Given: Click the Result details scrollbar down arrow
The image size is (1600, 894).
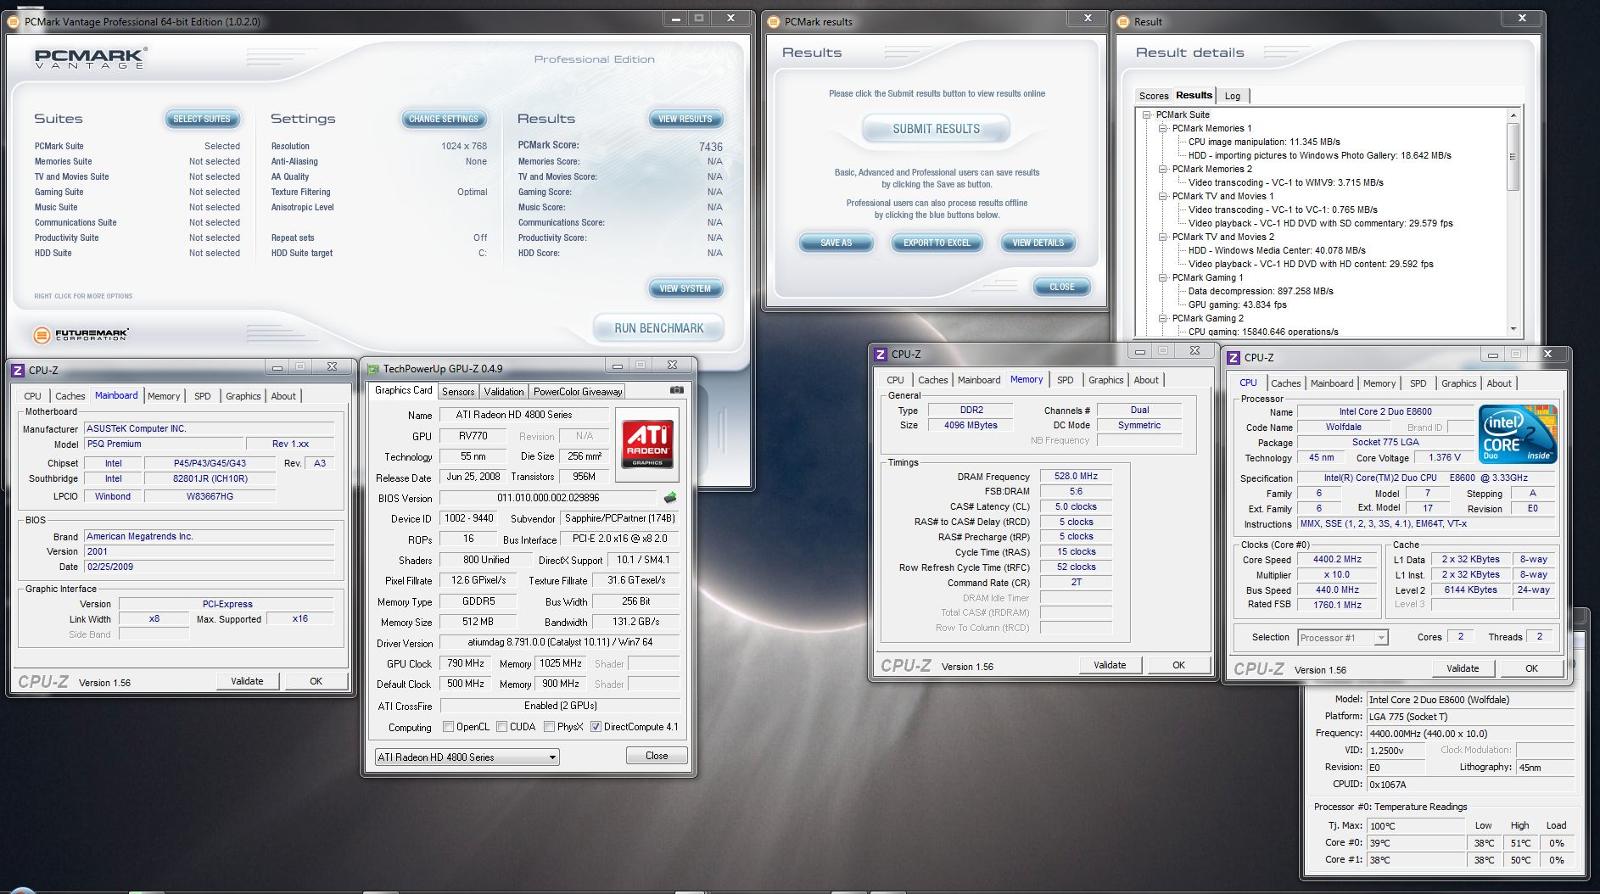Looking at the screenshot, I should tap(1513, 329).
